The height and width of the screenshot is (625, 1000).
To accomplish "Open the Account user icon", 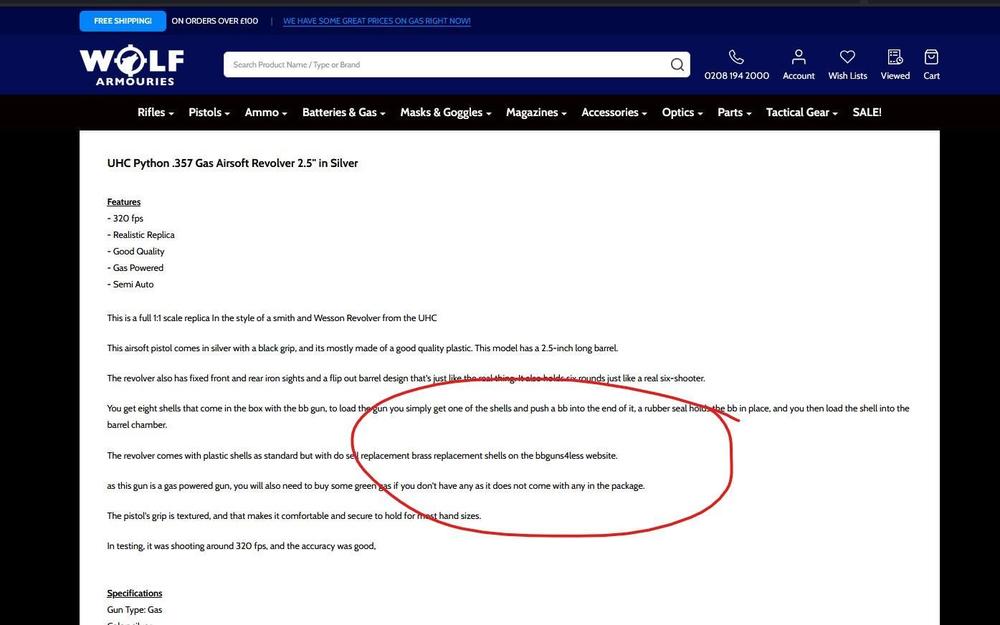I will (x=798, y=57).
